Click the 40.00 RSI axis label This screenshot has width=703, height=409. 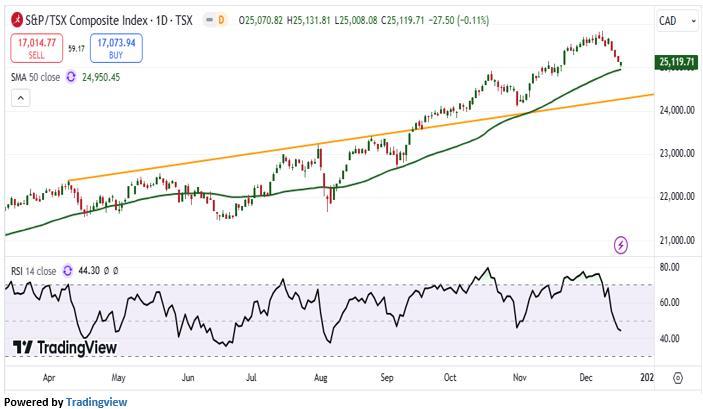click(669, 339)
